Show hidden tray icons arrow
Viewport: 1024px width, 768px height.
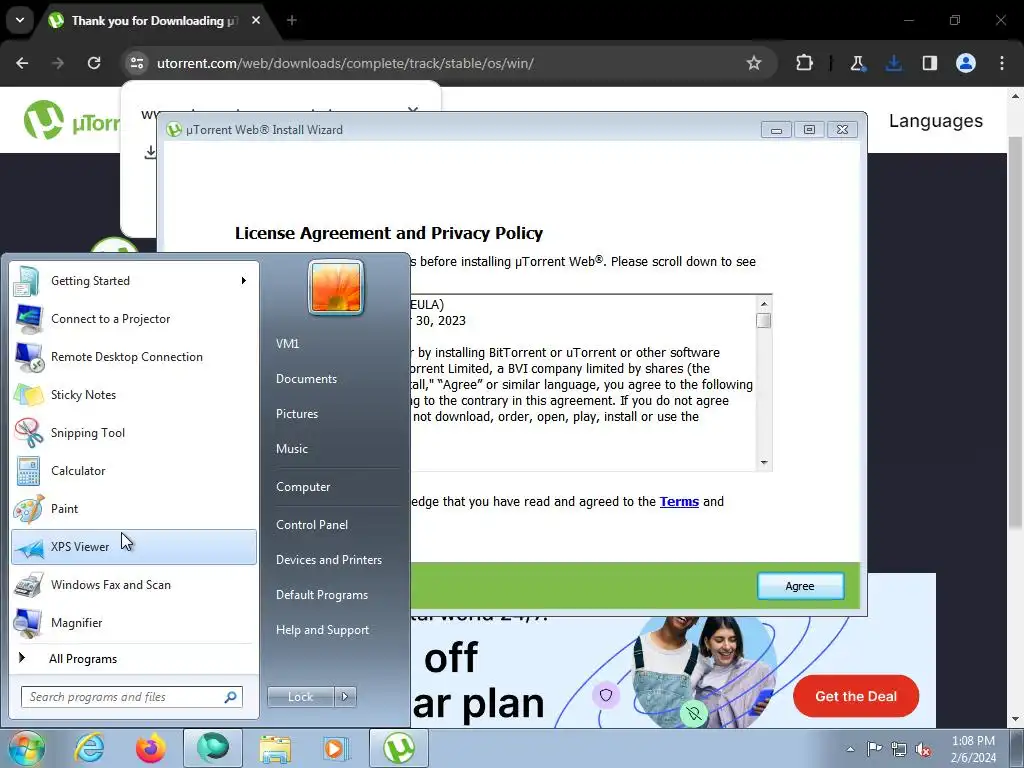850,749
